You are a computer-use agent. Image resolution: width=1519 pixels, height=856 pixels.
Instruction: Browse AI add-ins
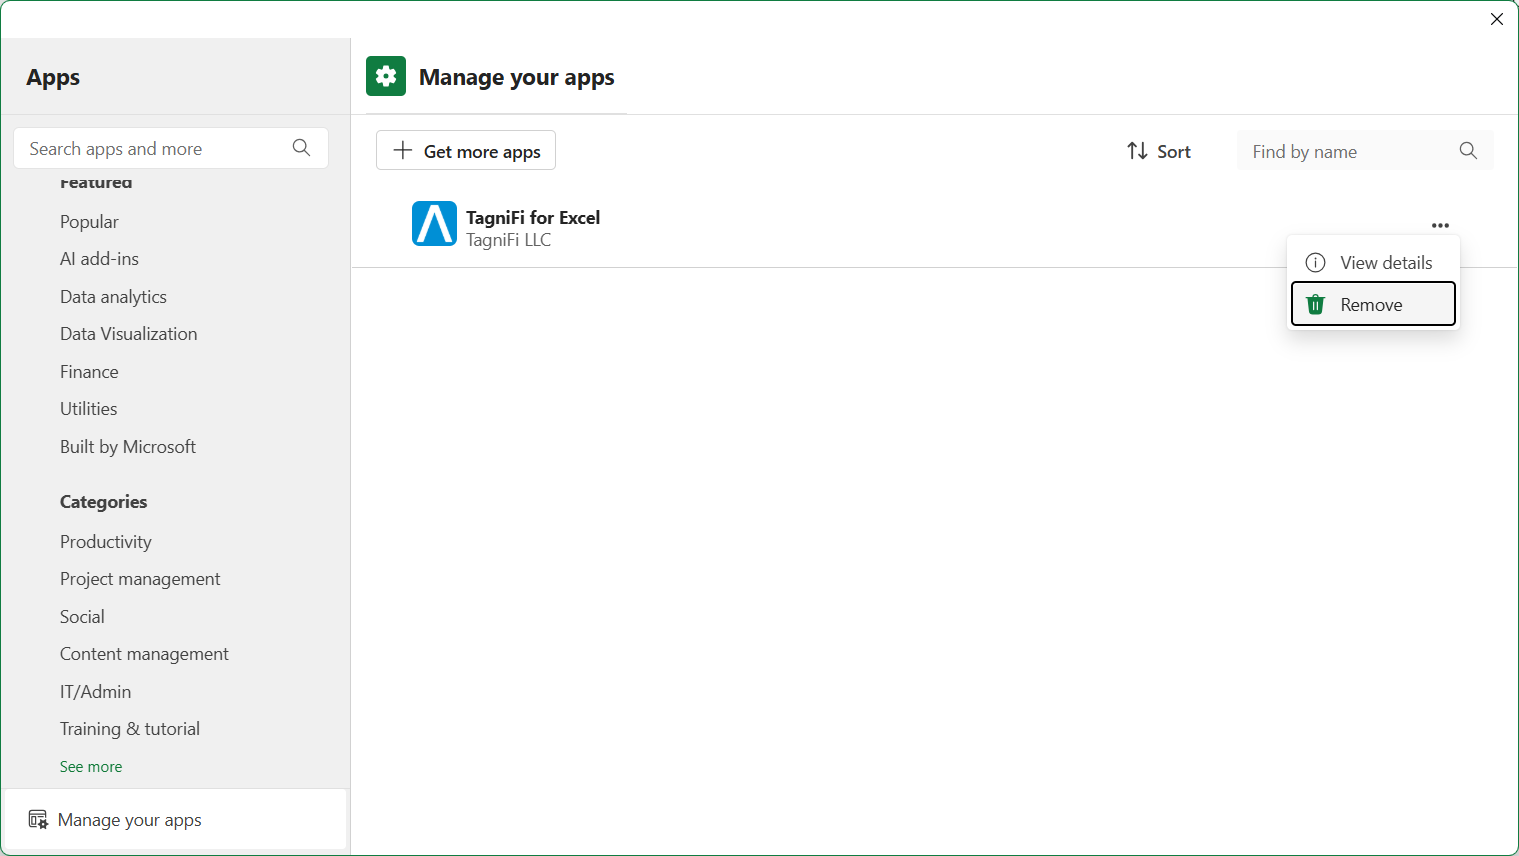(99, 259)
